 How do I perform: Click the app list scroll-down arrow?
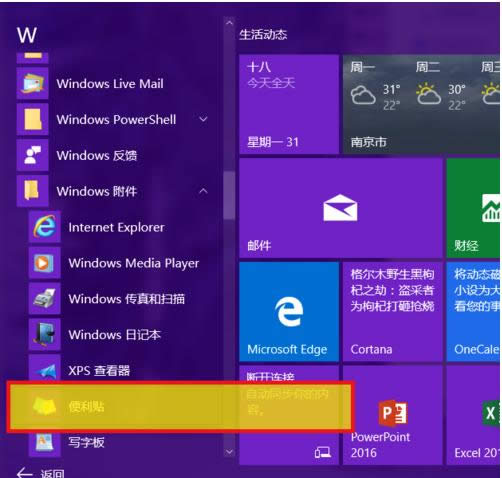click(x=229, y=452)
